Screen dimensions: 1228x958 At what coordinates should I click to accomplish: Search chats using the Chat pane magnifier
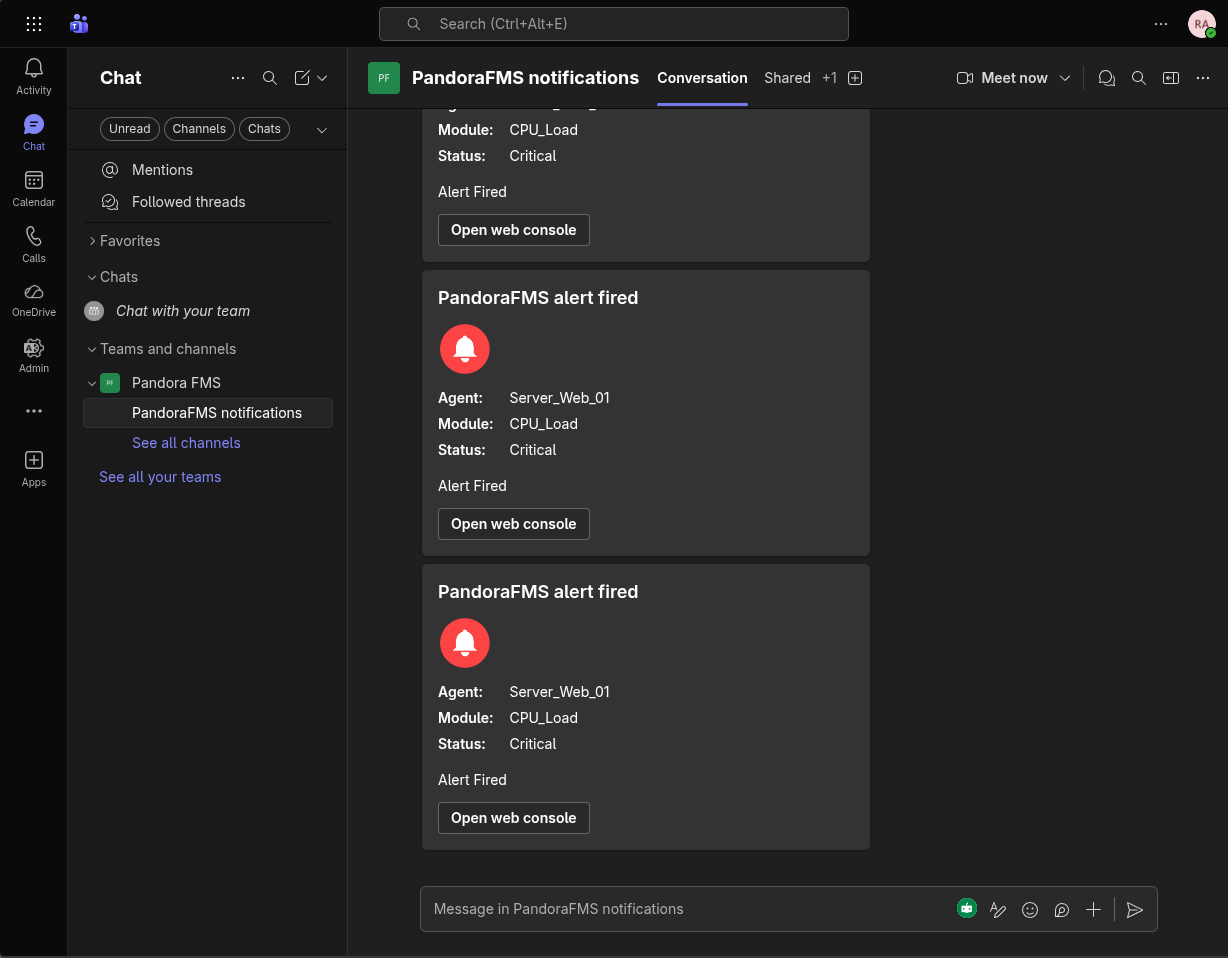click(x=270, y=78)
